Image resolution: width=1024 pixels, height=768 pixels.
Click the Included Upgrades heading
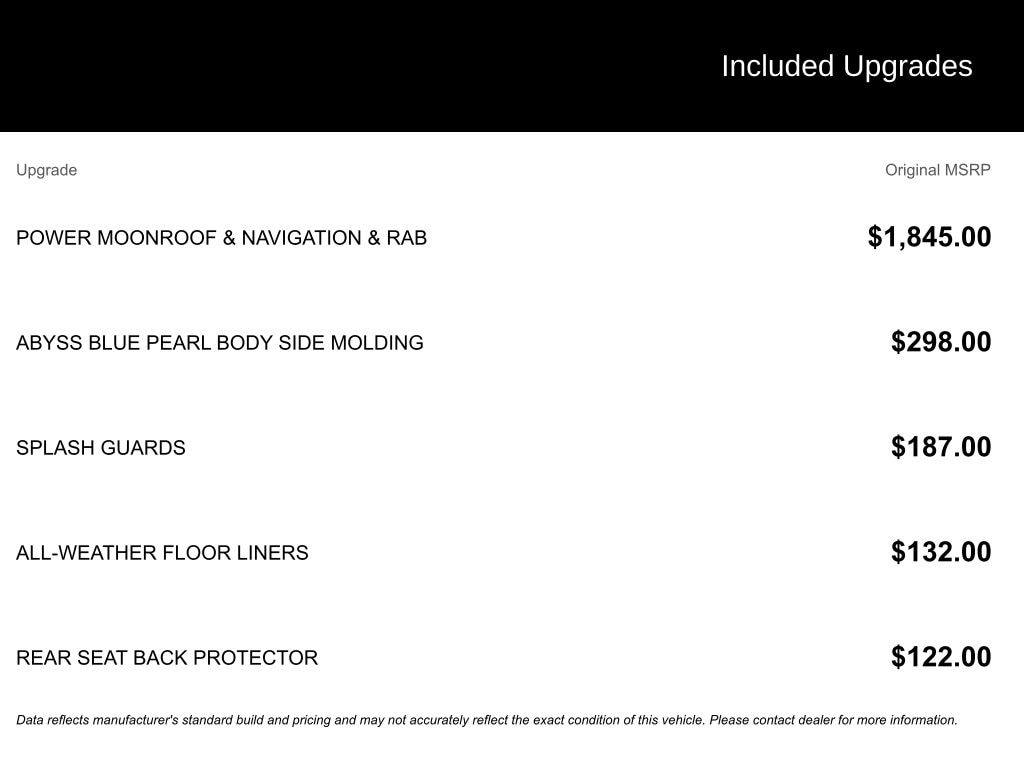coord(846,66)
